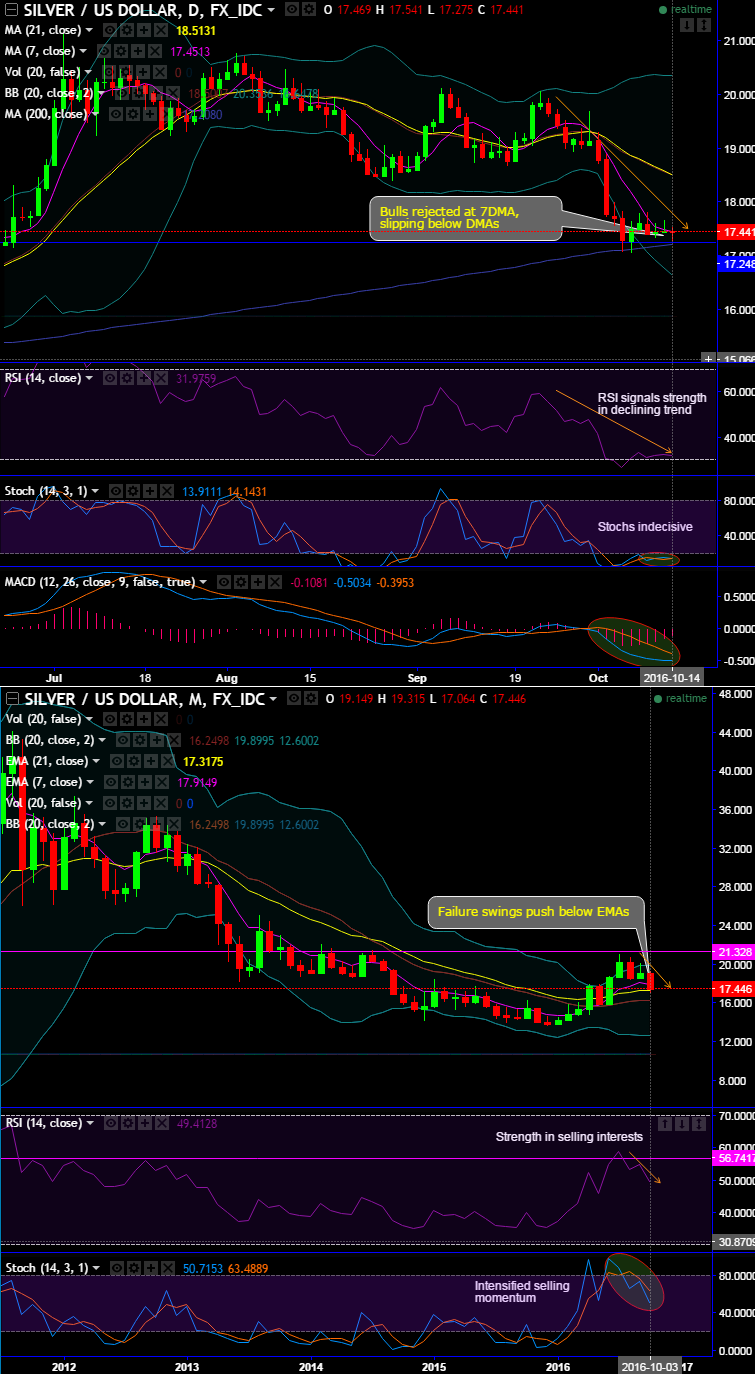
Task: Open gear settings for monthly SILVER / US DOLLAR symbol
Action: (311, 698)
